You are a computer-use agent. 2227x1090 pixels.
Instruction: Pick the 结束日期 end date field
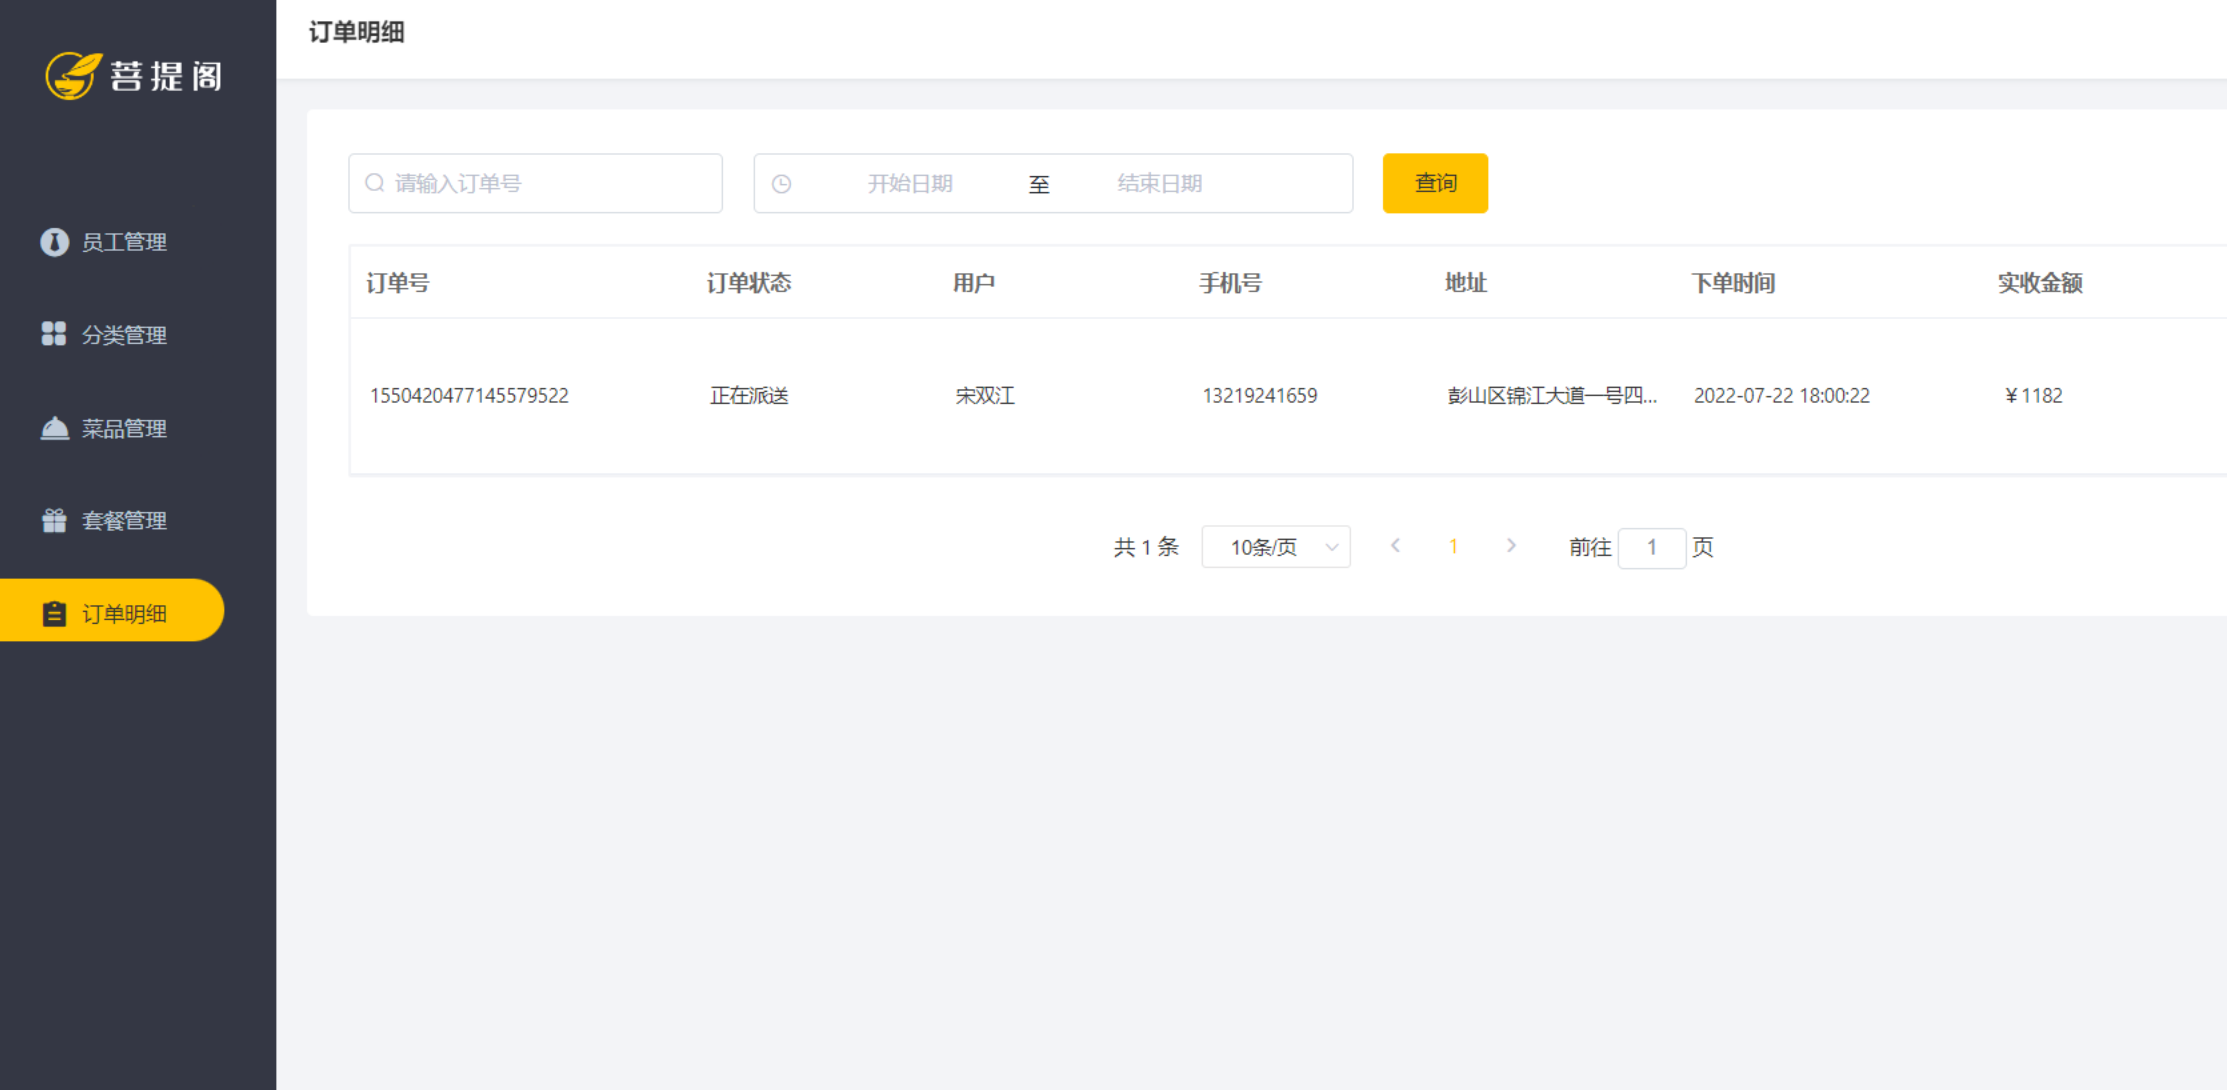click(x=1160, y=184)
